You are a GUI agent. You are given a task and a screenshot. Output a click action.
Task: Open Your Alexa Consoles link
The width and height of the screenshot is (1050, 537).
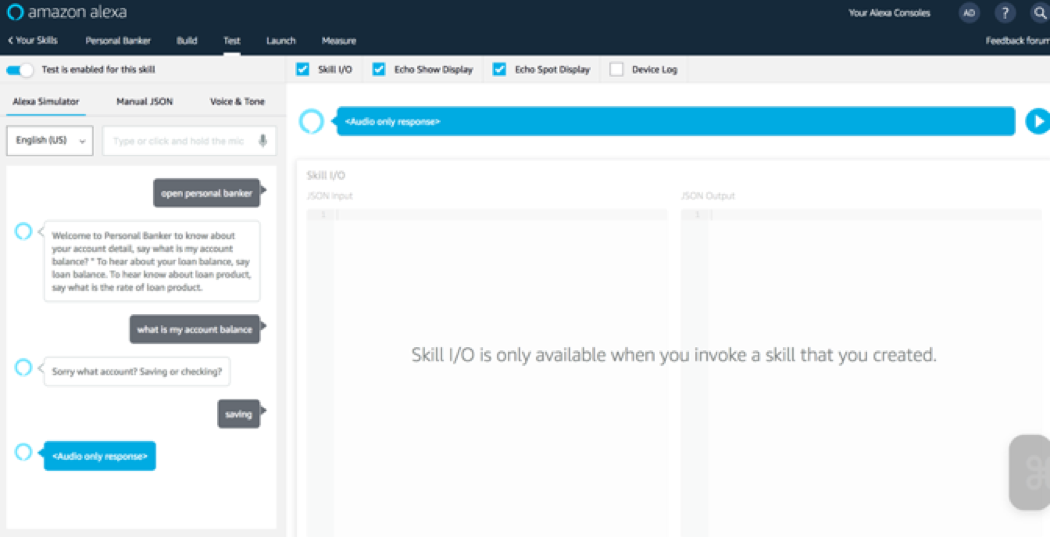pyautogui.click(x=889, y=13)
